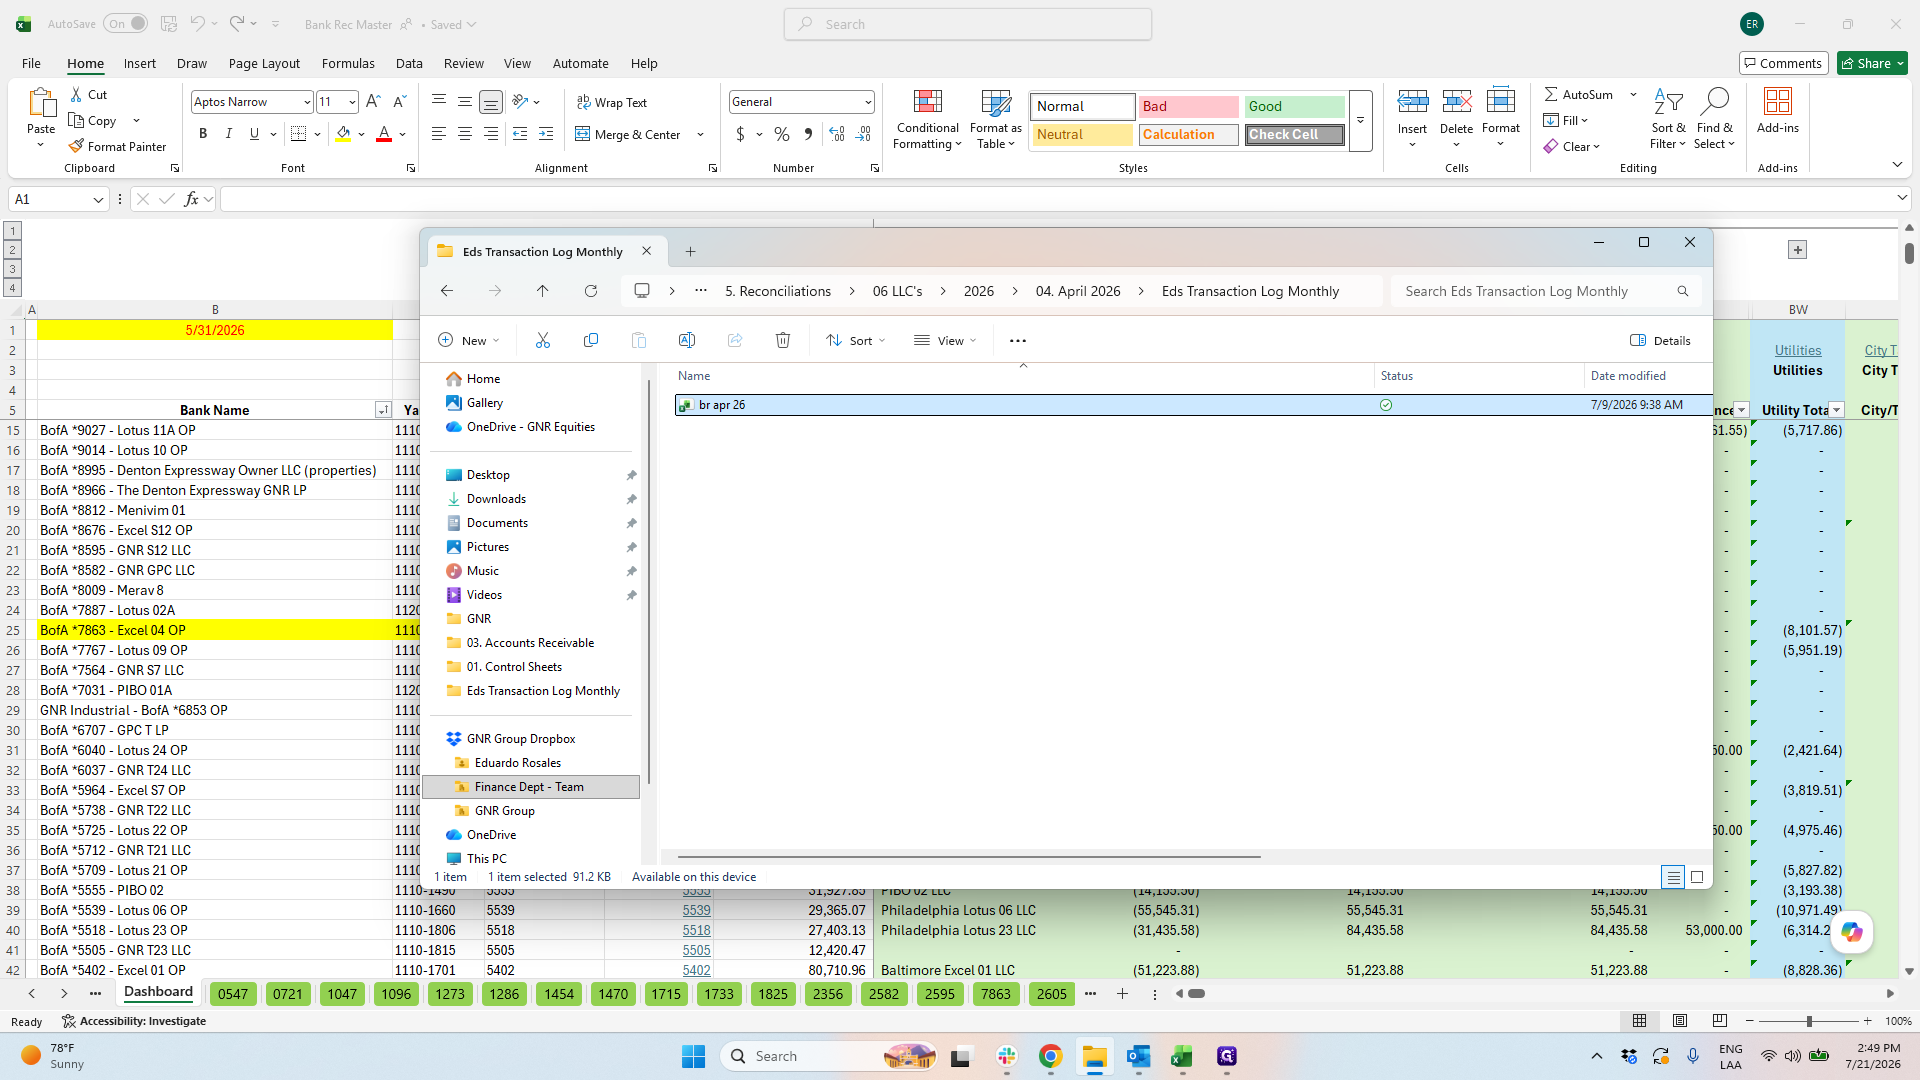This screenshot has width=1920, height=1080.
Task: Click Insert Function fx button
Action: [x=192, y=199]
